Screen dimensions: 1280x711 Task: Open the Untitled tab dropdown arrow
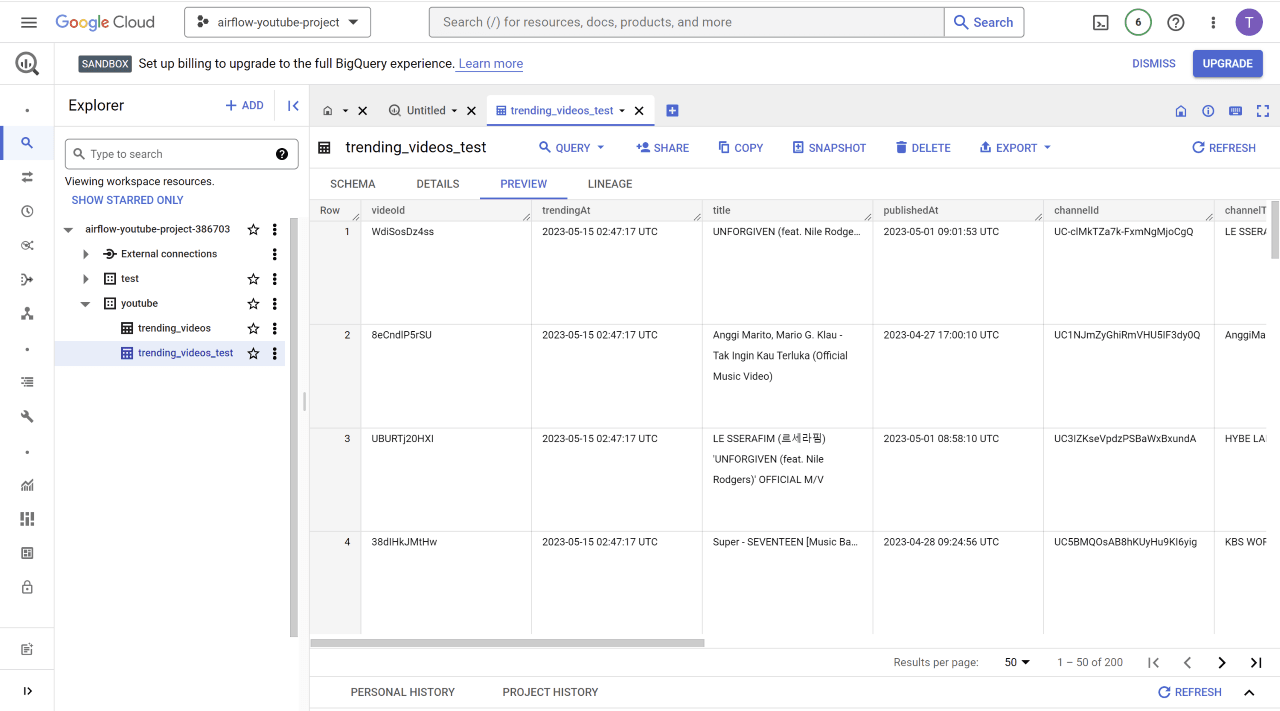(x=454, y=111)
